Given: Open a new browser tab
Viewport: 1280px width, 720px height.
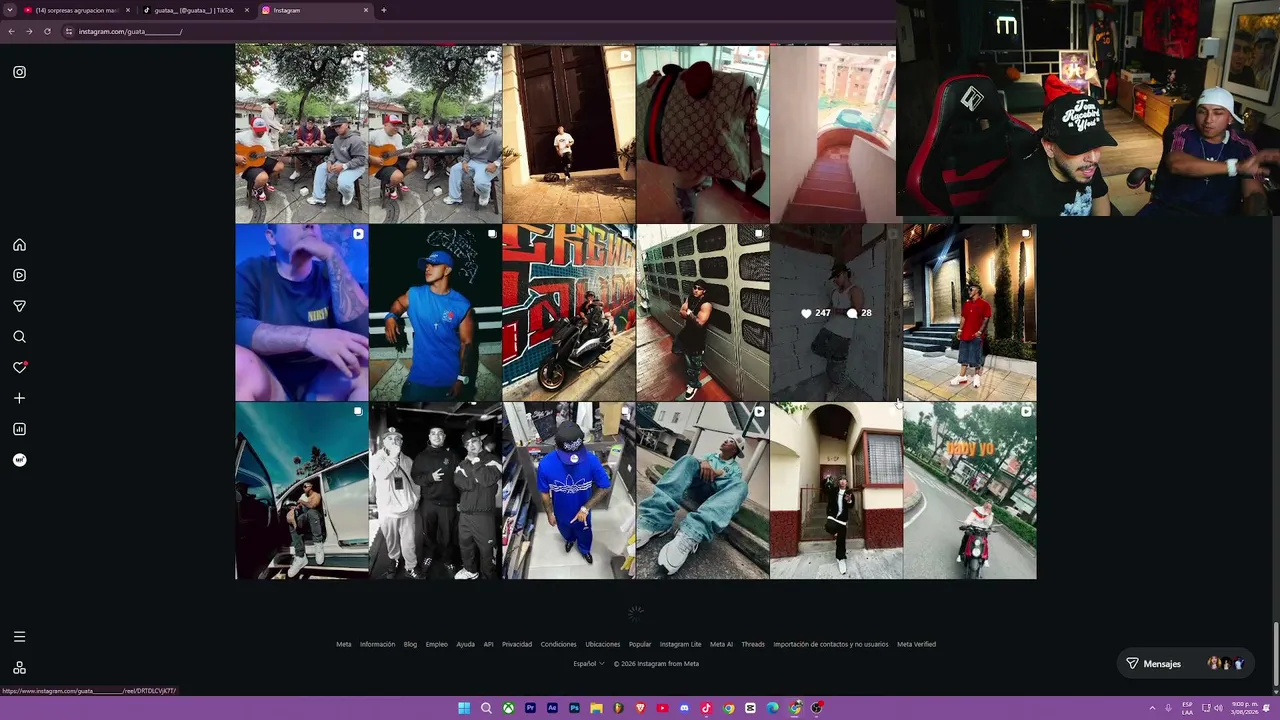Looking at the screenshot, I should 383,10.
